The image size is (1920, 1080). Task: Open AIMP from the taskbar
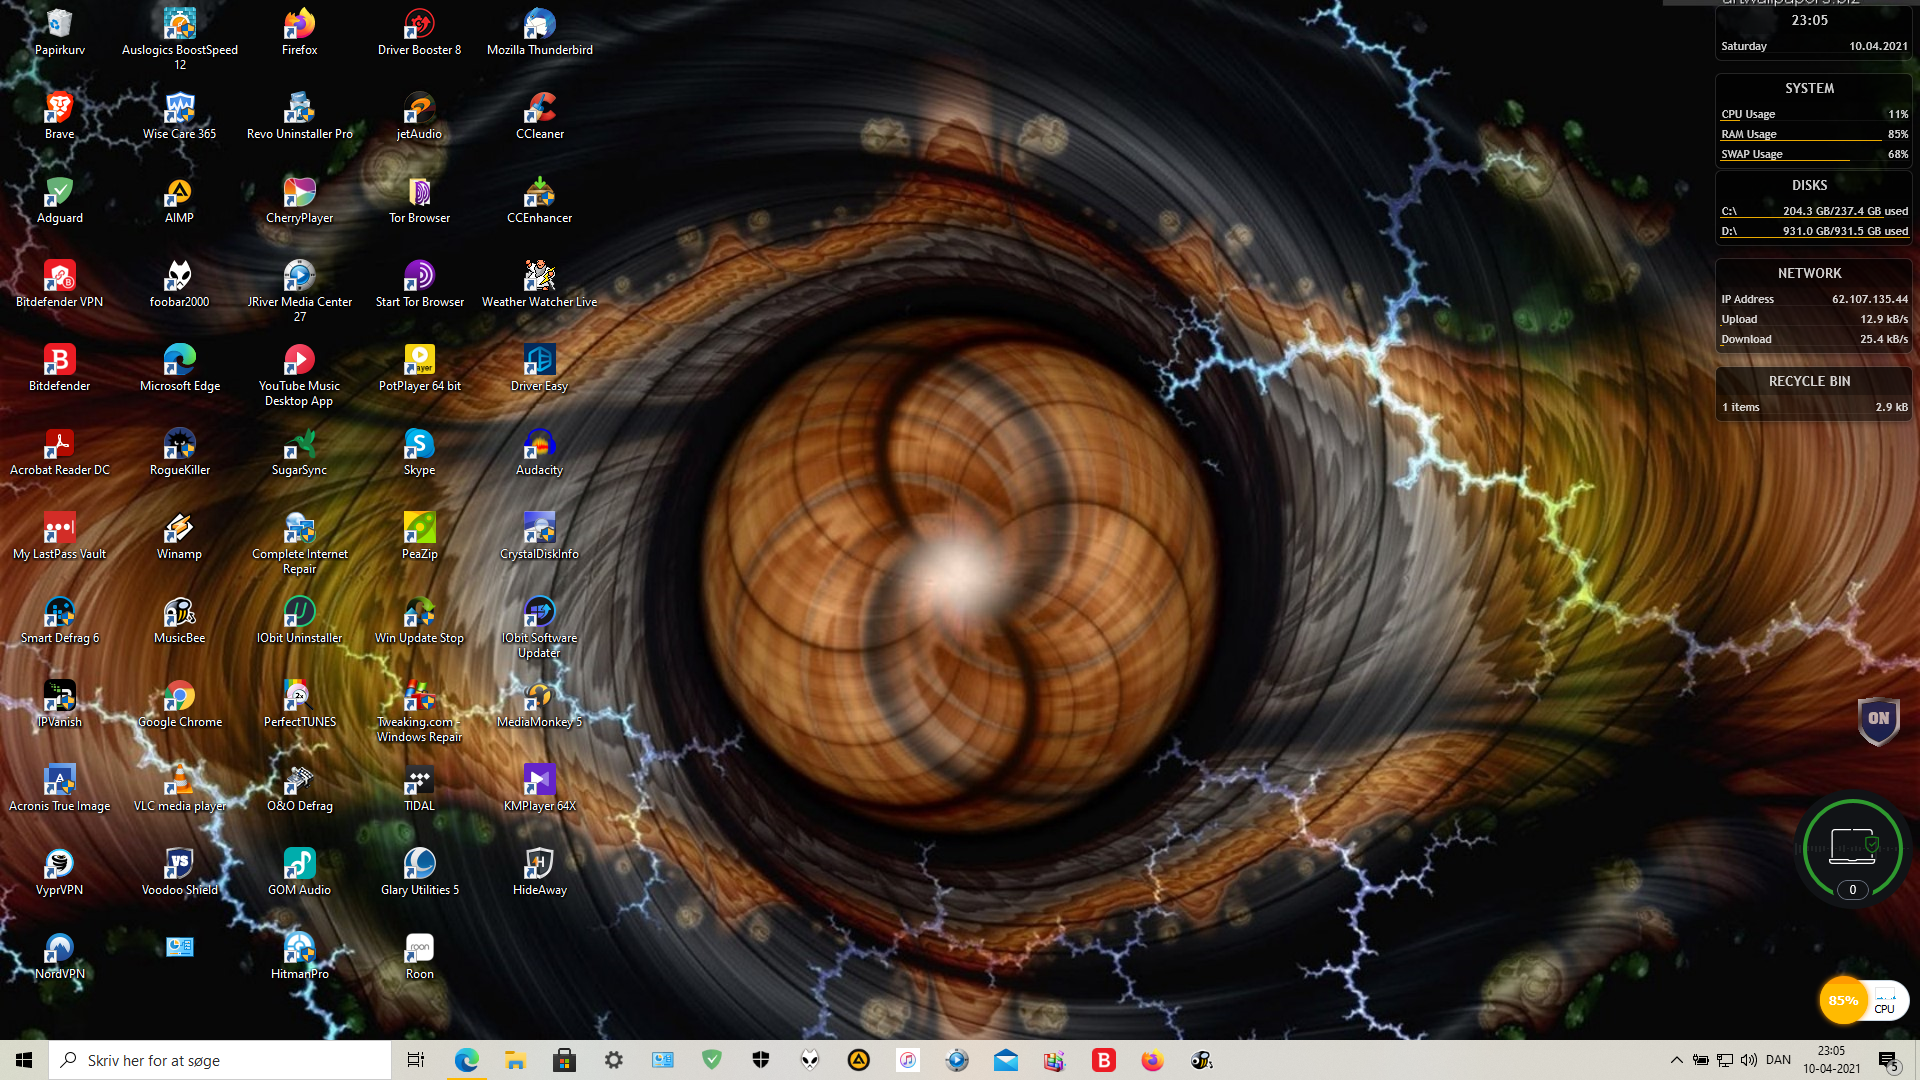coord(858,1060)
